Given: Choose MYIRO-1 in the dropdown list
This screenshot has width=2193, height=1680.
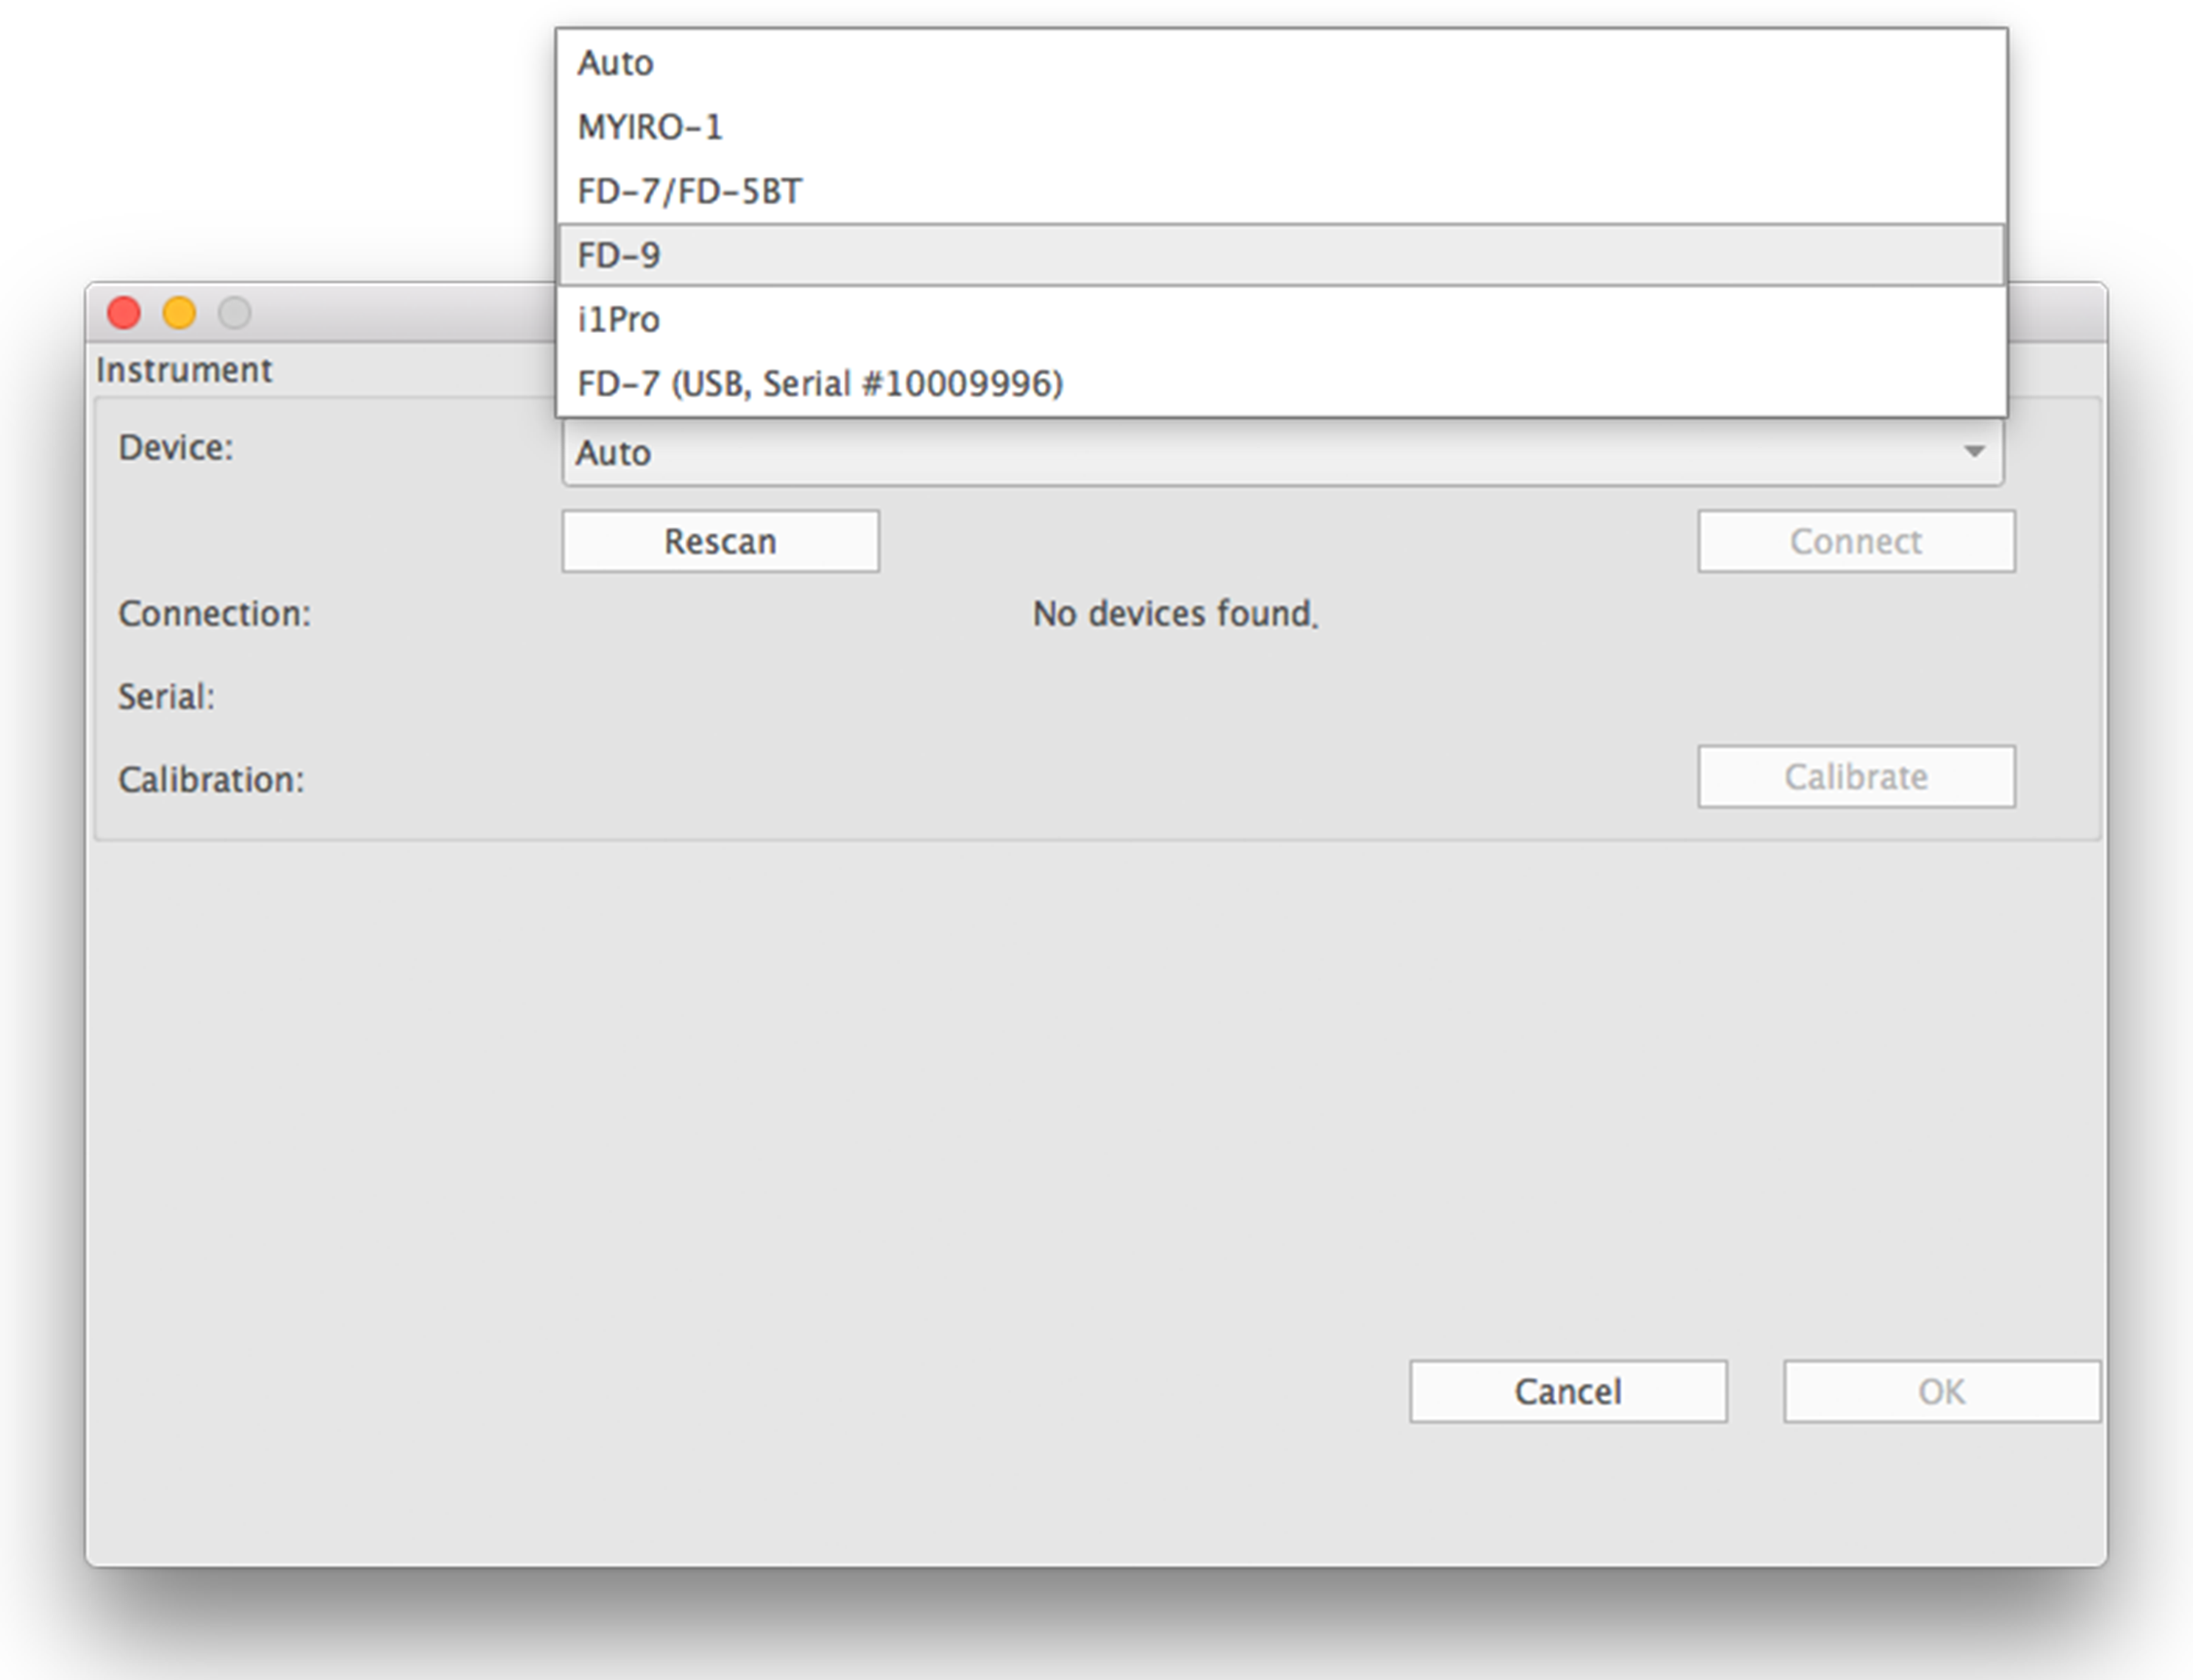Looking at the screenshot, I should (x=650, y=127).
